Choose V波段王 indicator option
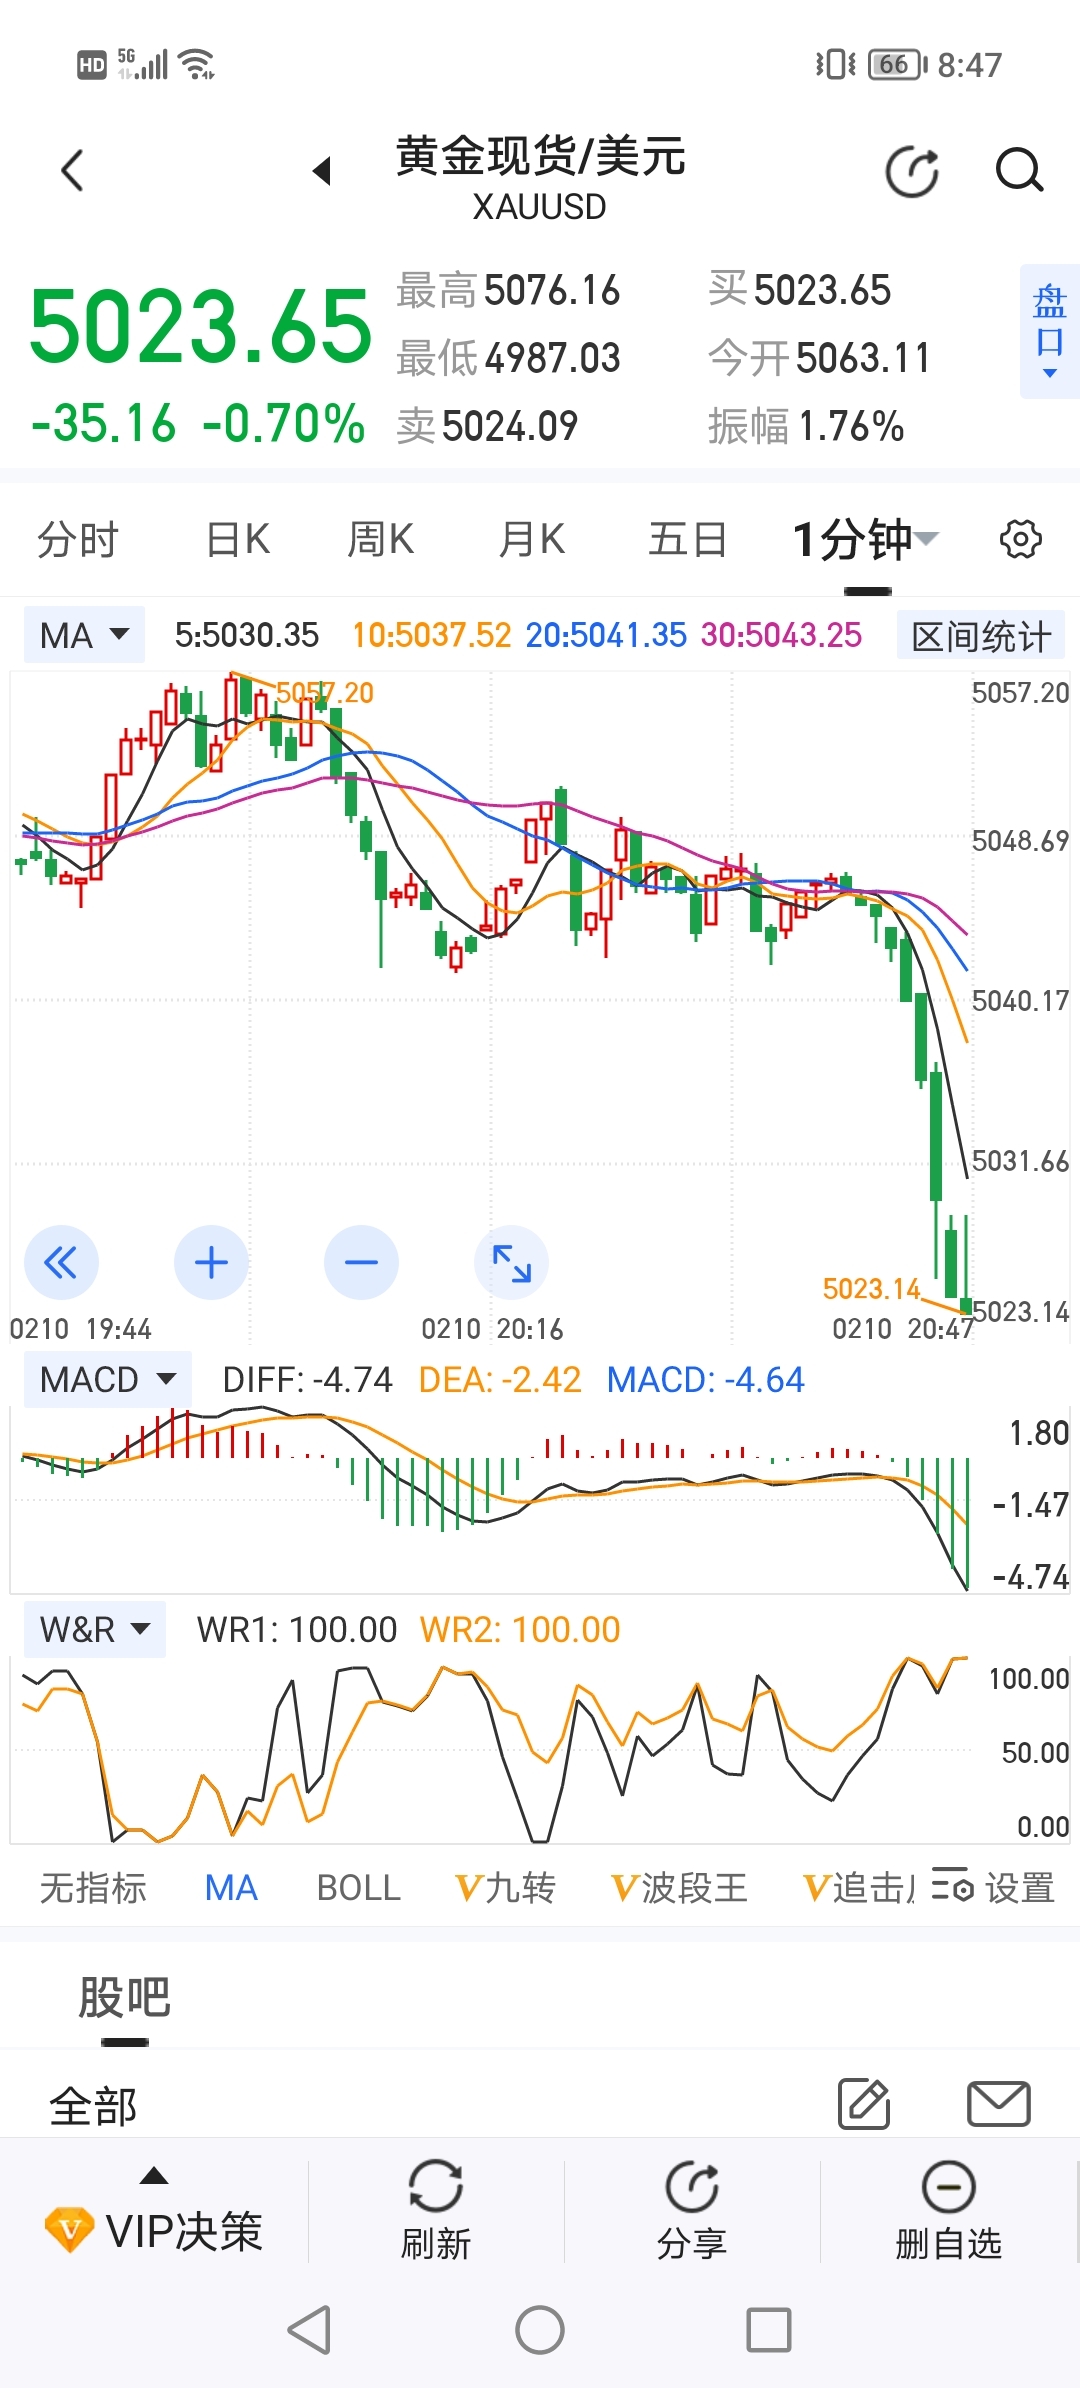The height and width of the screenshot is (2388, 1080). pyautogui.click(x=679, y=1888)
